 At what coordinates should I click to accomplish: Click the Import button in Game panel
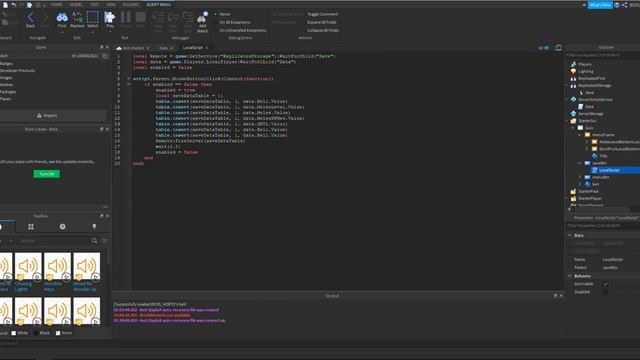(x=47, y=116)
